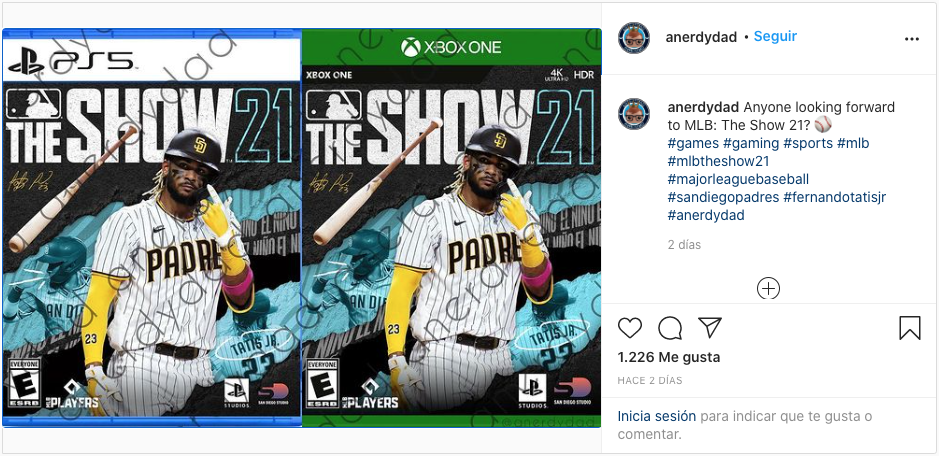Click the avatar next to the caption
This screenshot has width=939, height=456.
click(634, 114)
